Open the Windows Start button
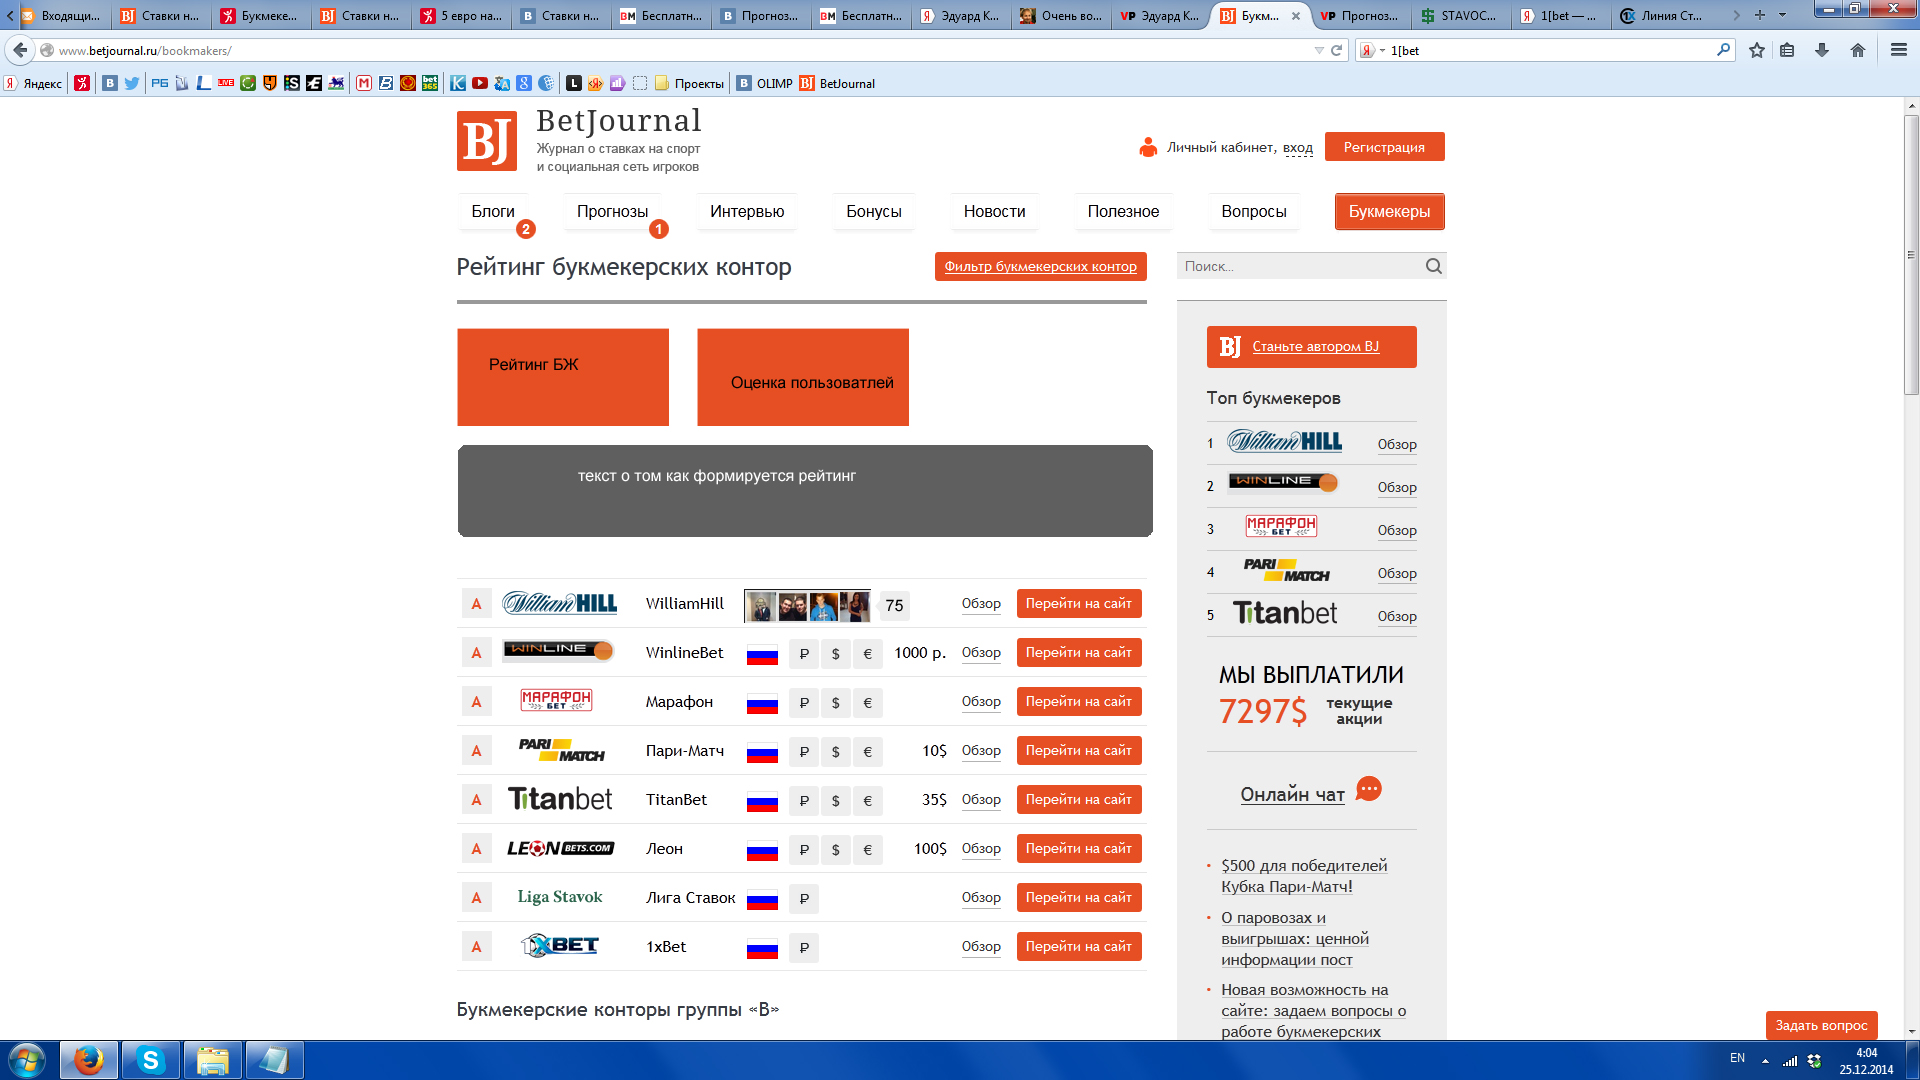This screenshot has height=1080, width=1920. (x=27, y=1060)
